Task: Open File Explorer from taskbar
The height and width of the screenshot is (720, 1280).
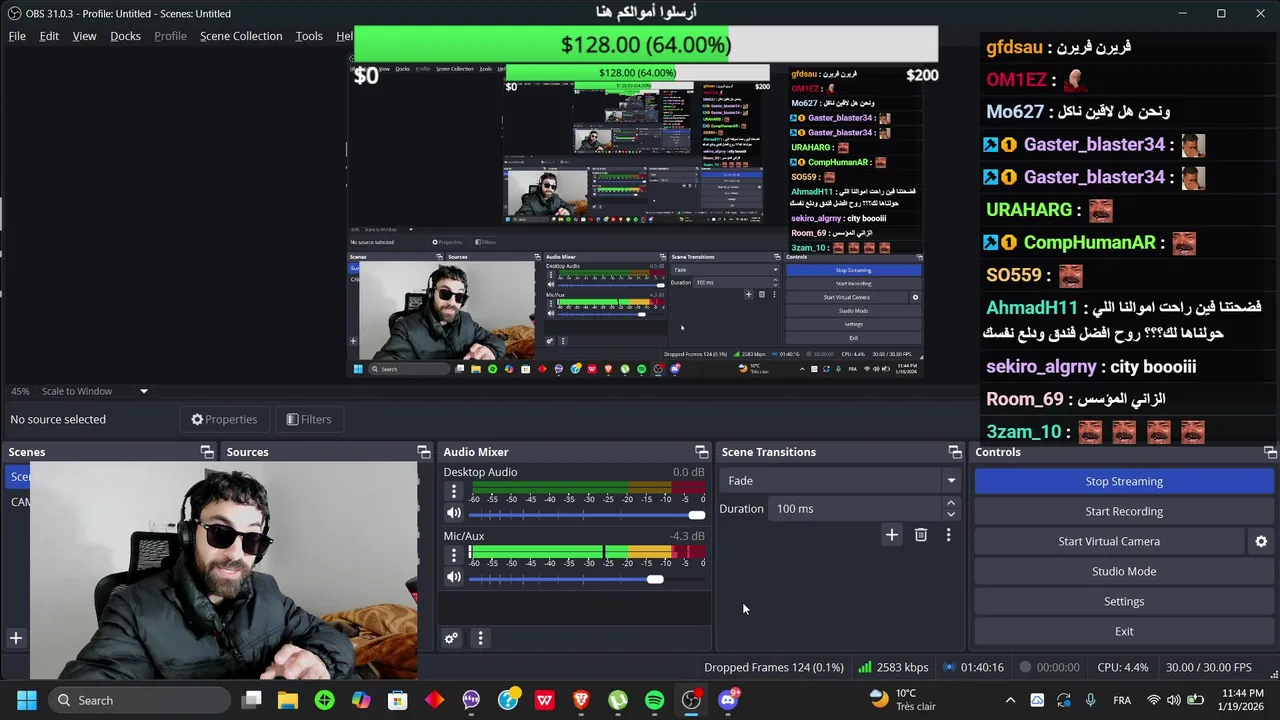Action: click(288, 700)
